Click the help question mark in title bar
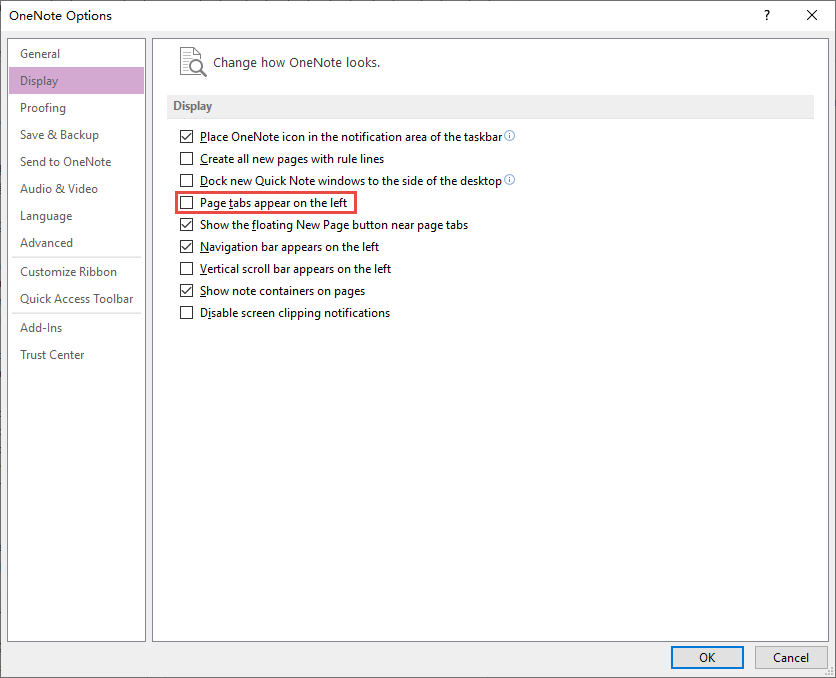The image size is (836, 678). (x=767, y=15)
